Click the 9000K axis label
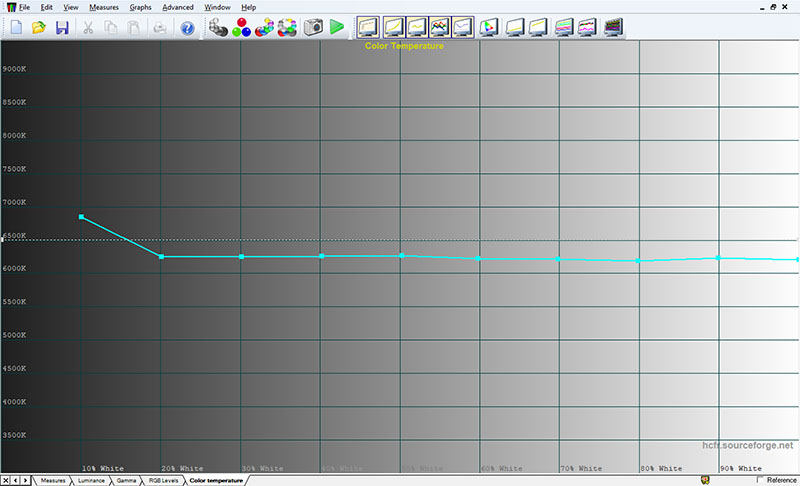The height and width of the screenshot is (486, 800). point(14,69)
